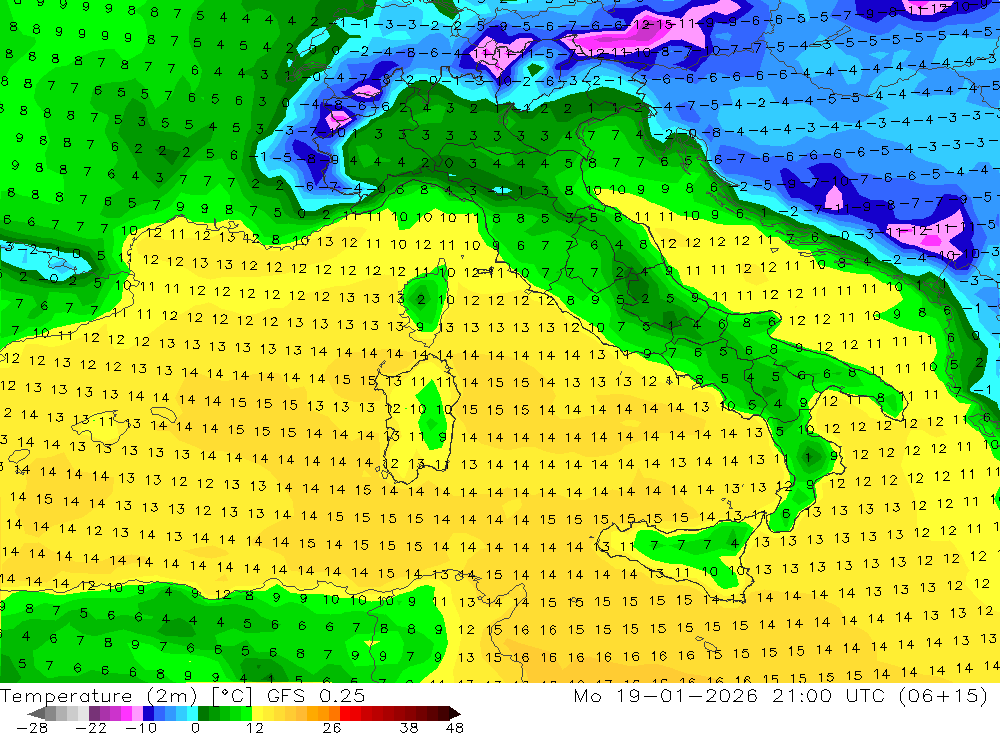
Task: Click the '-22' legend value
Action: click(91, 728)
